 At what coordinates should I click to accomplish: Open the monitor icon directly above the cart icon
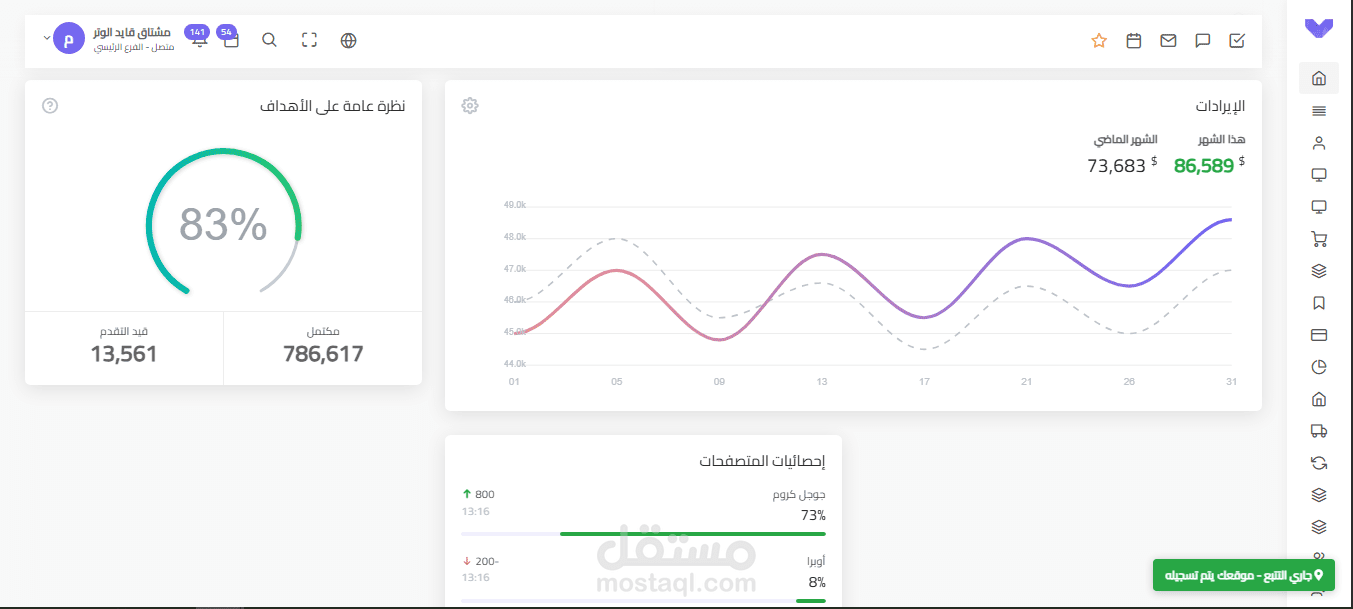(1319, 207)
